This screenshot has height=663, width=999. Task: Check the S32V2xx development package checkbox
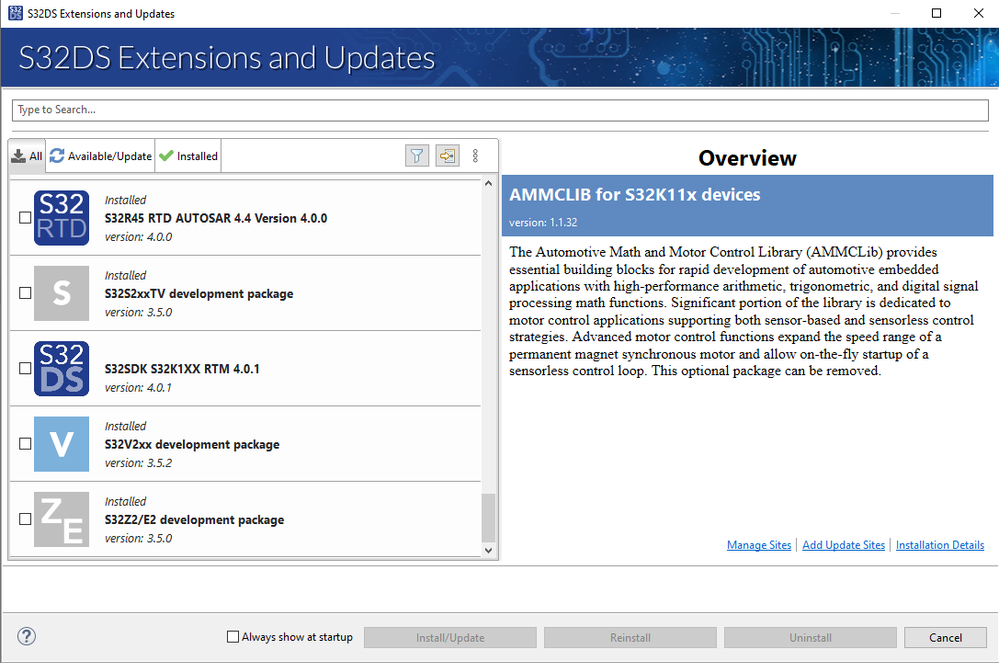(x=25, y=443)
